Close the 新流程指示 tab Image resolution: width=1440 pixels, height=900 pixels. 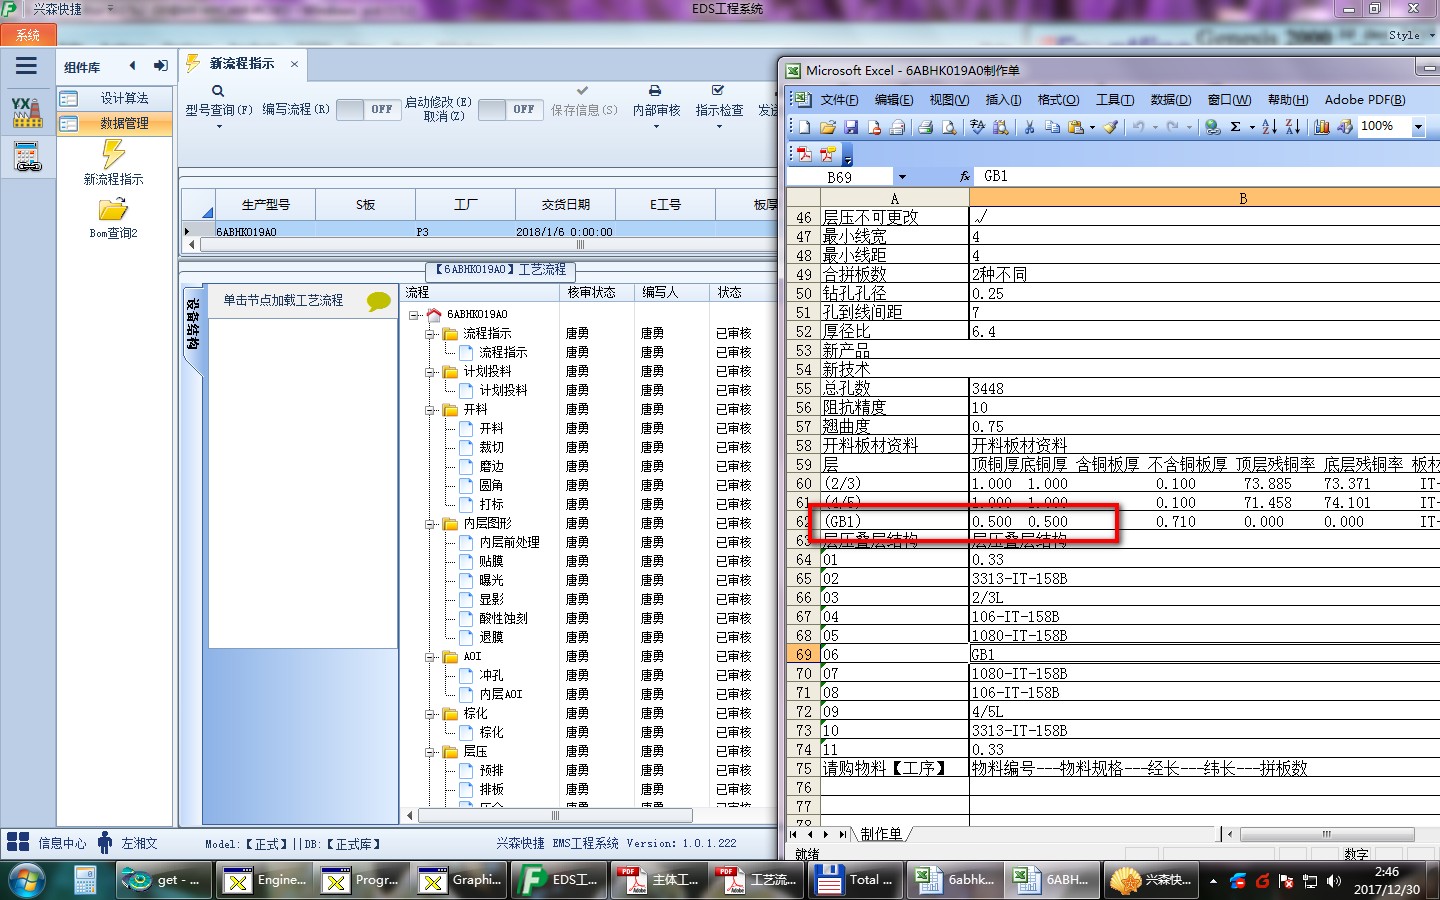(294, 64)
